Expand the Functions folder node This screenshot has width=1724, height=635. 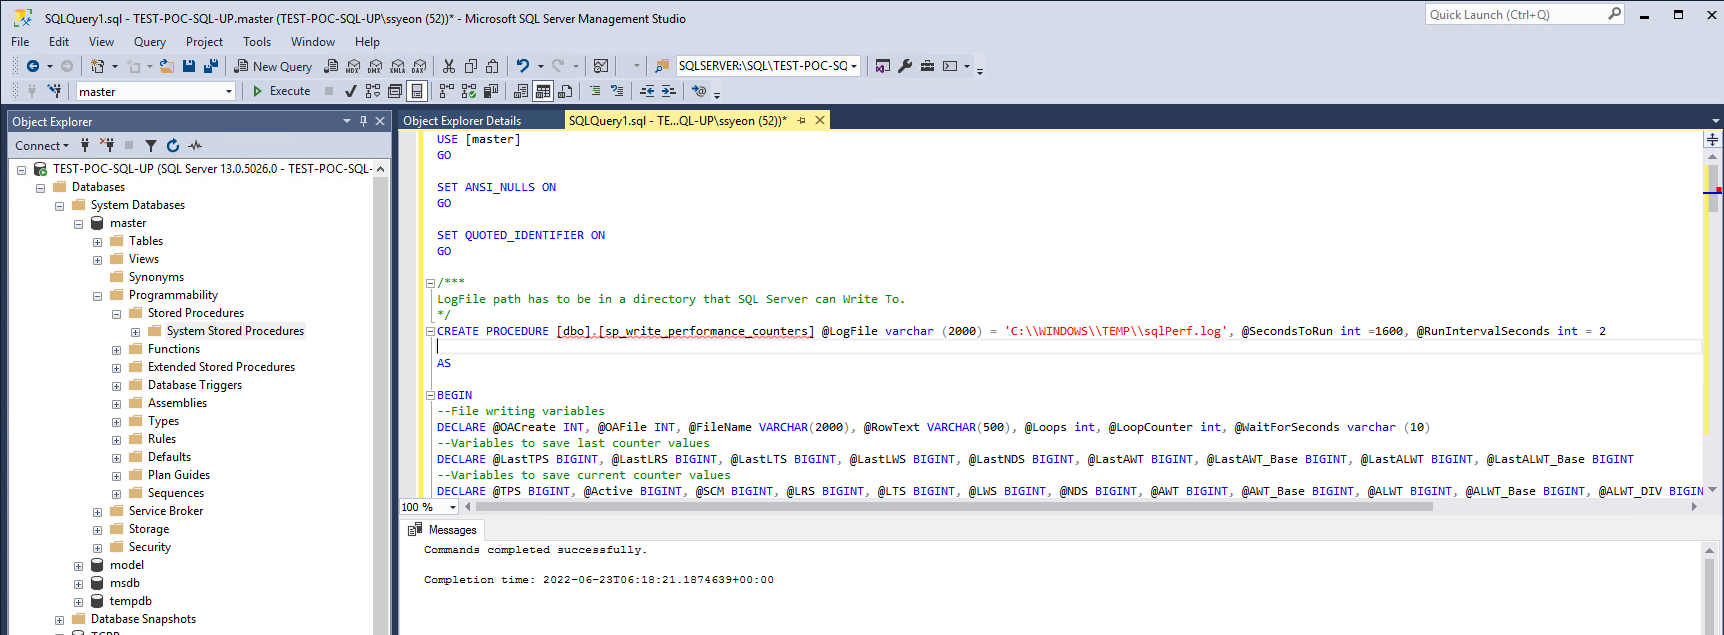[x=116, y=350]
